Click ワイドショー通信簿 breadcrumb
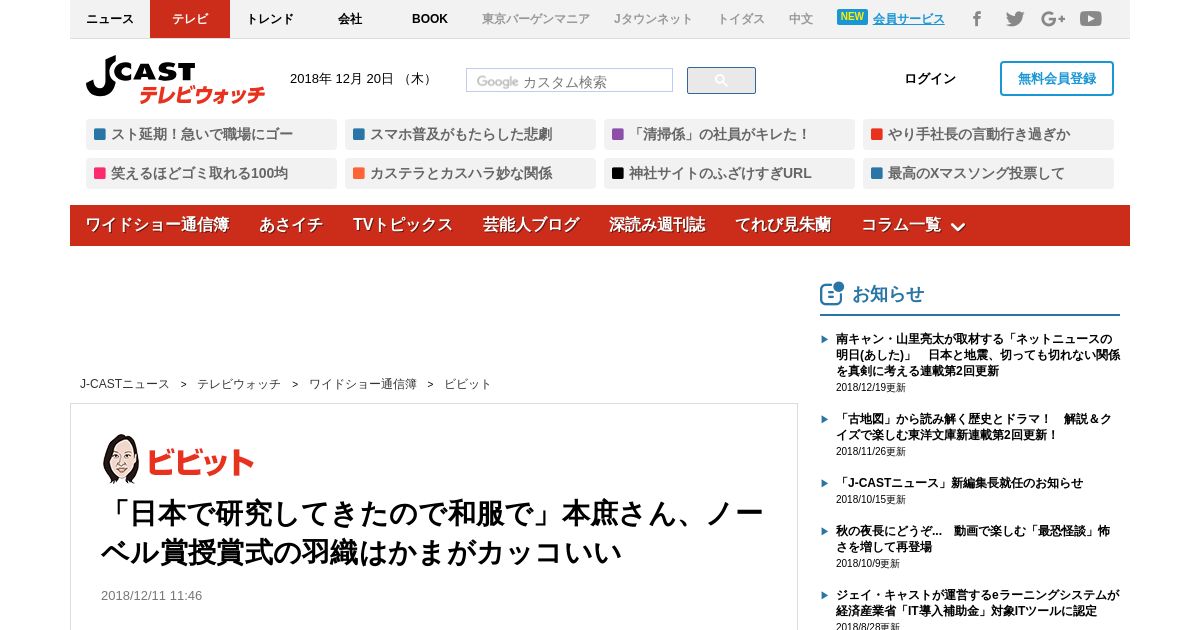This screenshot has width=1200, height=630. (x=363, y=384)
